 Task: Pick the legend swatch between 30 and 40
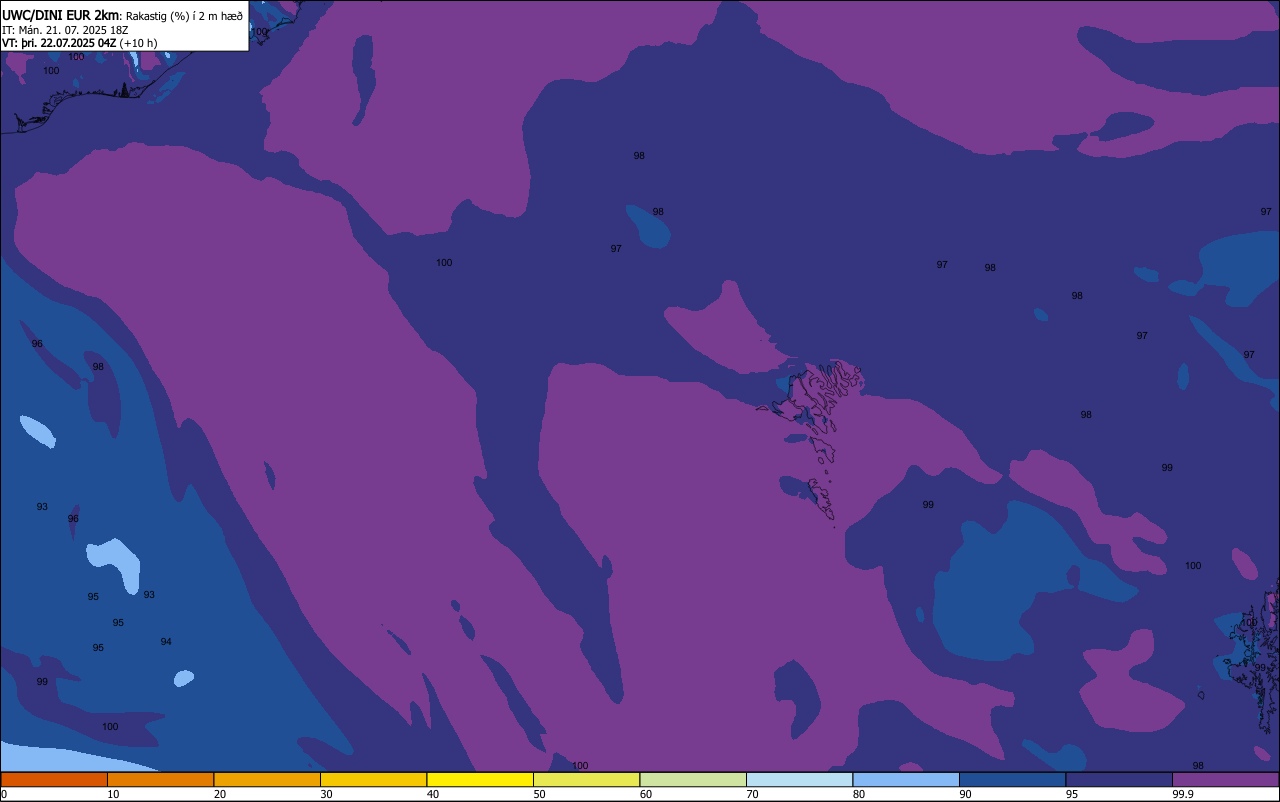(373, 779)
